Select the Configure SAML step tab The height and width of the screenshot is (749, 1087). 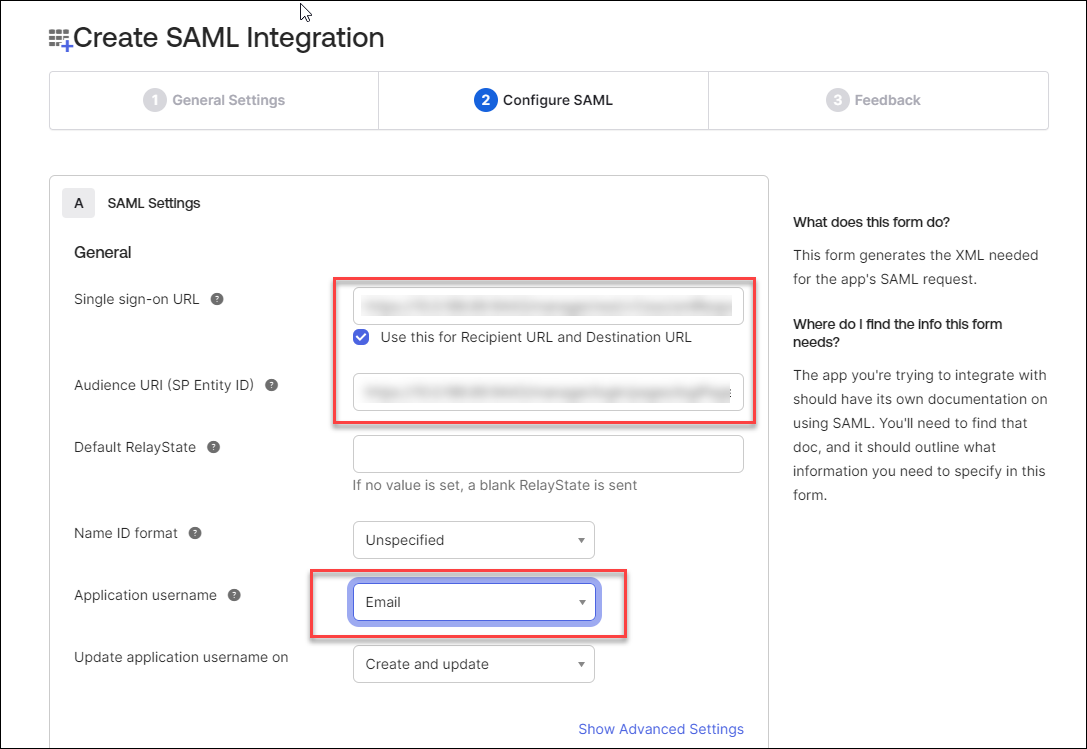pyautogui.click(x=543, y=100)
